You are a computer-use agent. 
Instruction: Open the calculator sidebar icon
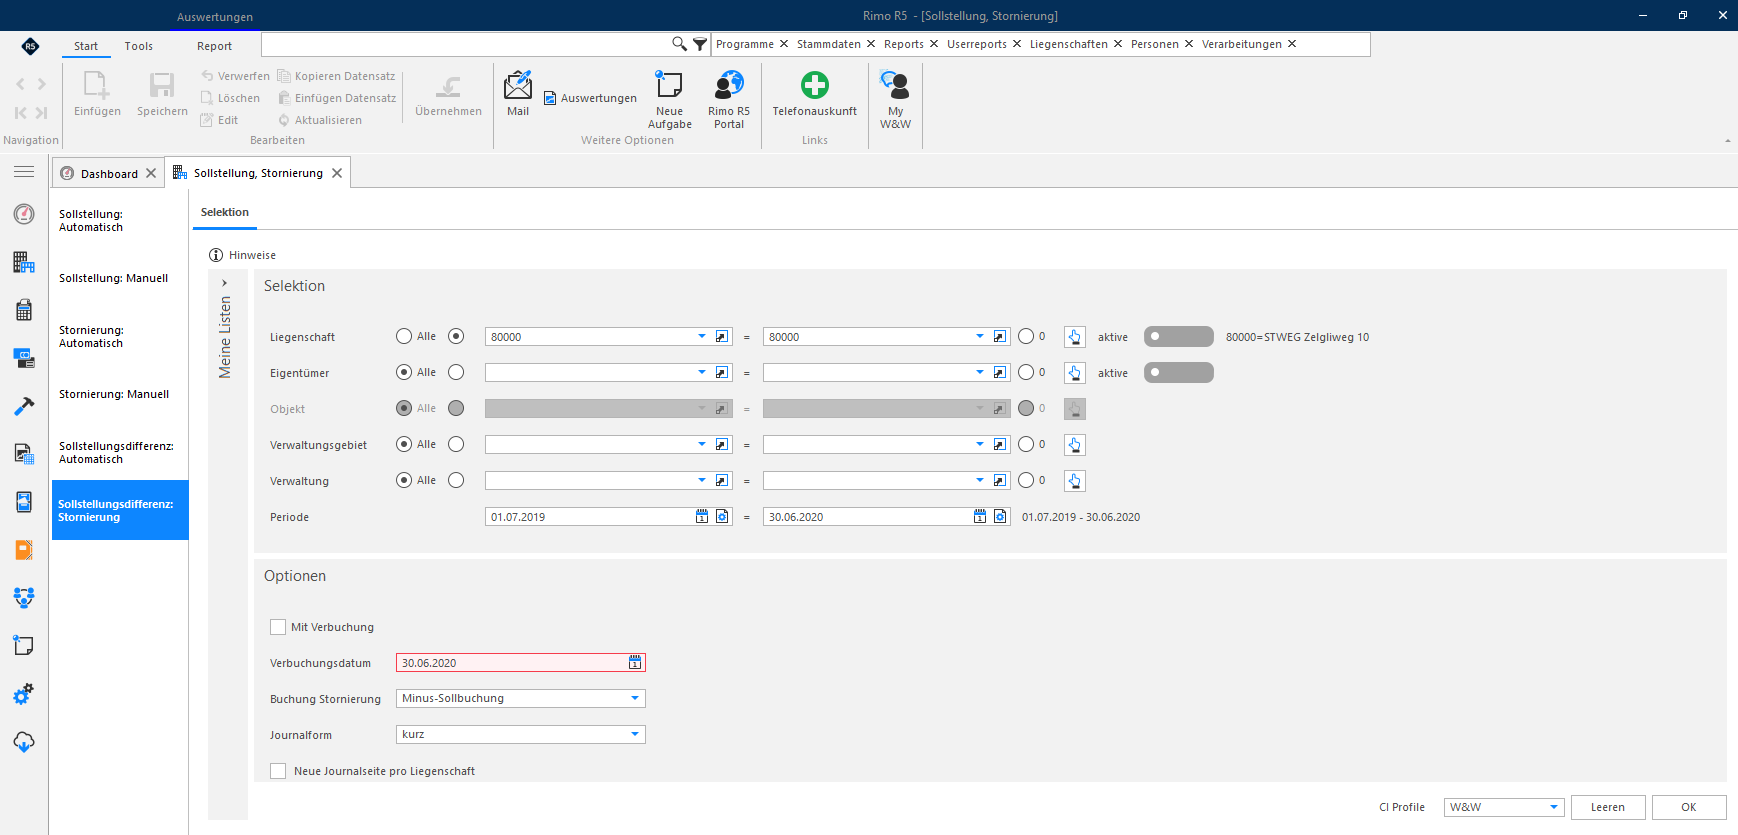24,310
